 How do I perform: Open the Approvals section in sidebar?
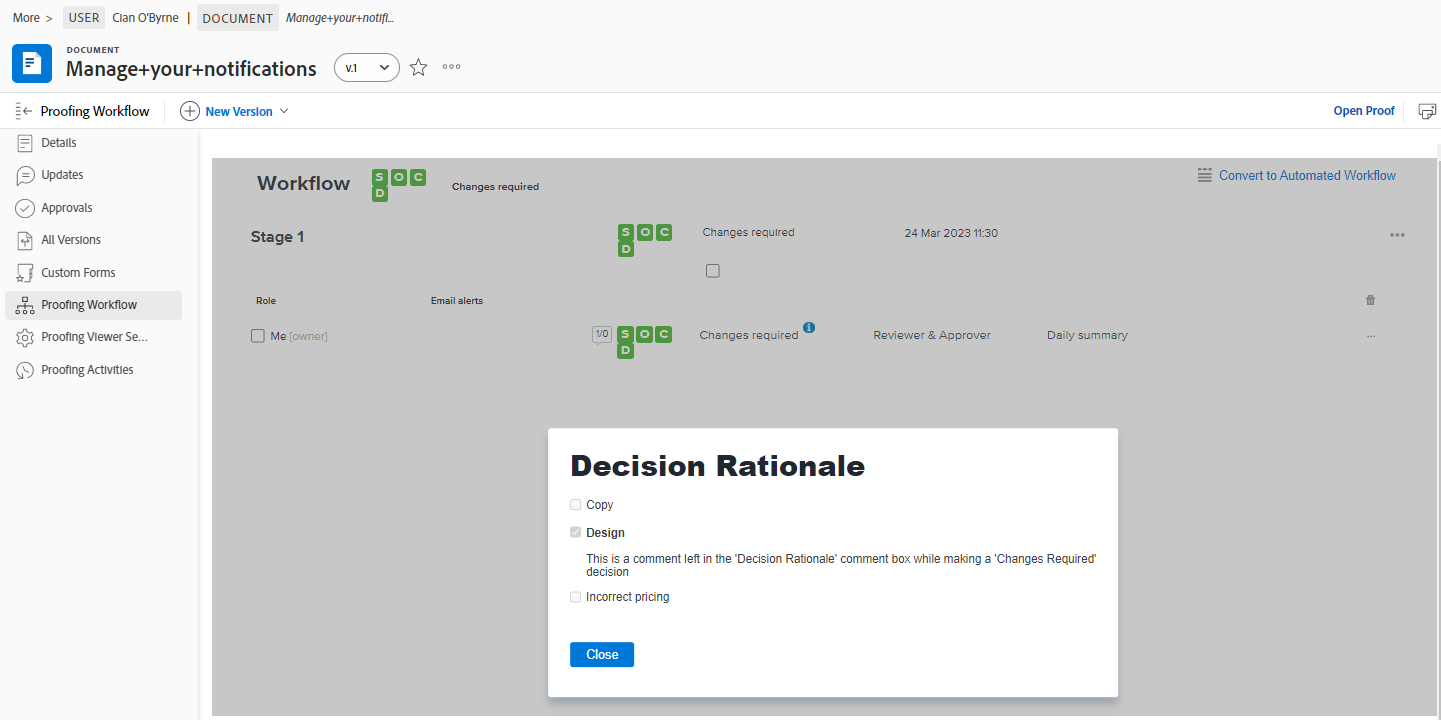(67, 208)
